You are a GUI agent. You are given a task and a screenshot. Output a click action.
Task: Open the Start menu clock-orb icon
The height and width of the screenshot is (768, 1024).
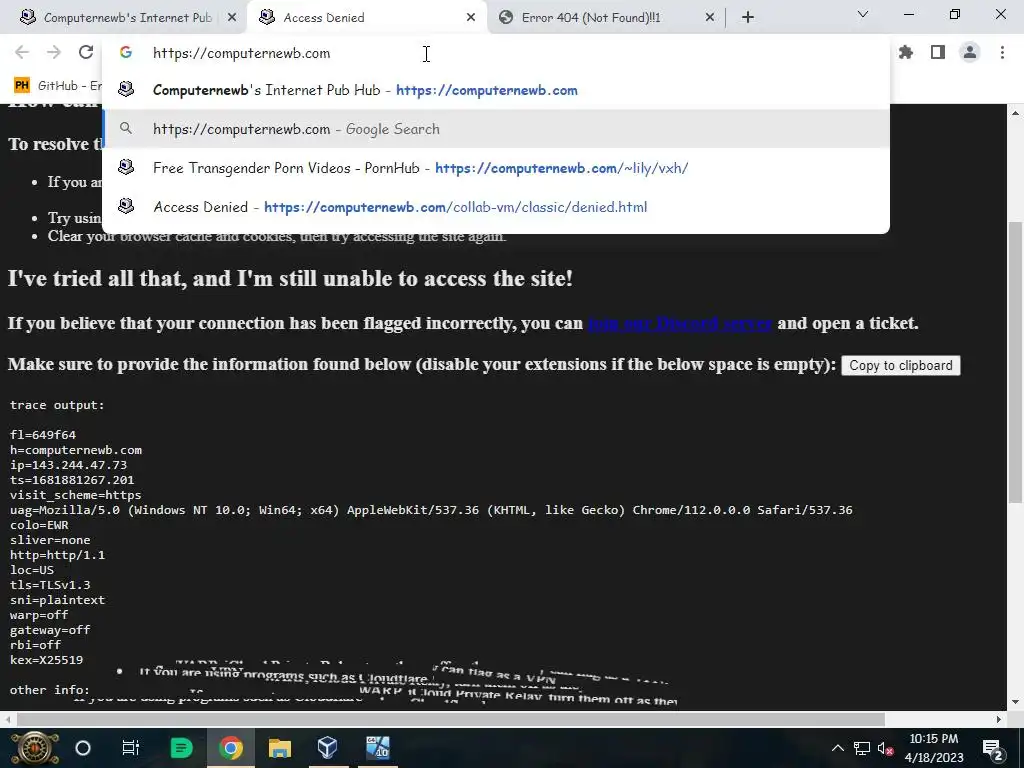pos(34,748)
